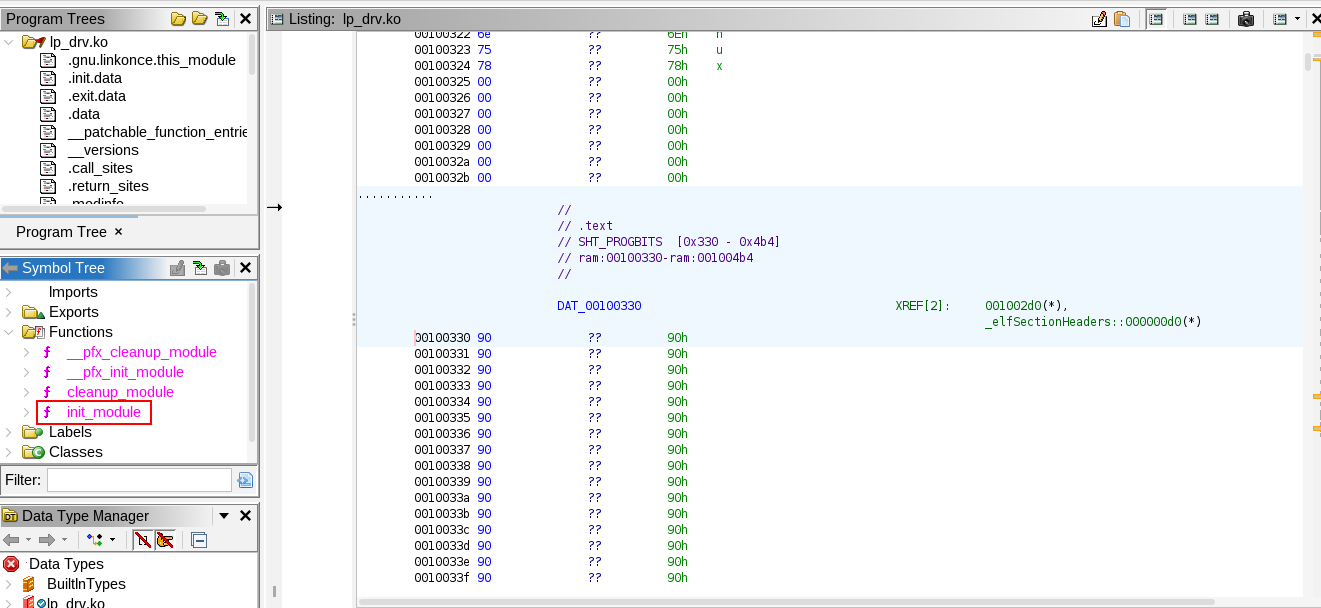Collapse all data types icon
Viewport: 1321px width, 608px height.
[x=199, y=540]
